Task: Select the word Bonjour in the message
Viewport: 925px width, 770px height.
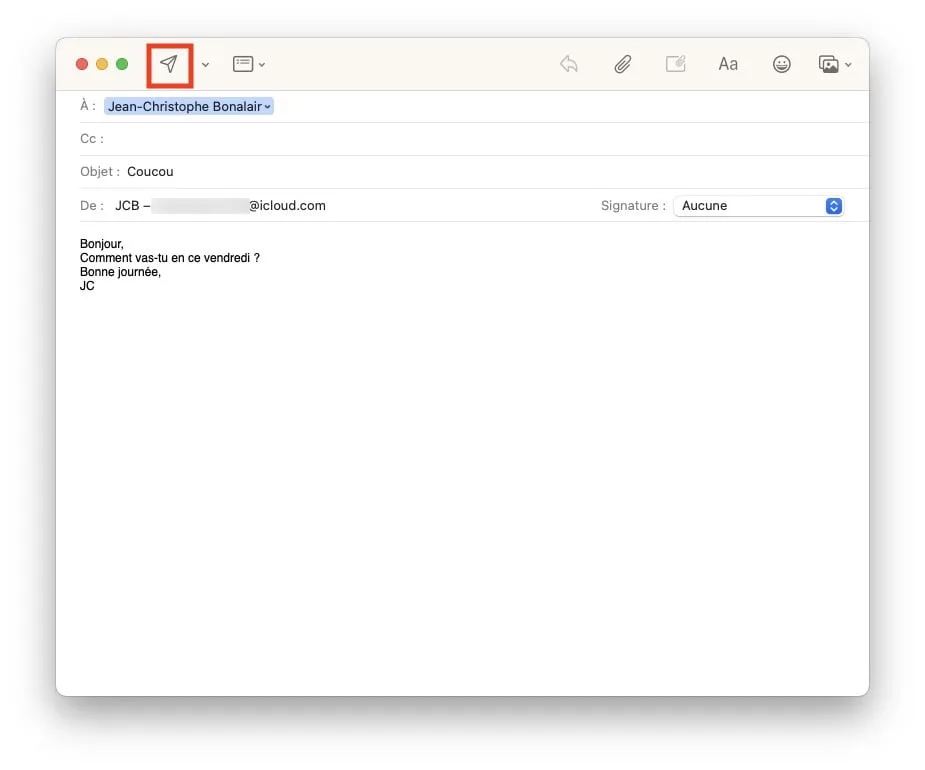Action: pos(101,243)
